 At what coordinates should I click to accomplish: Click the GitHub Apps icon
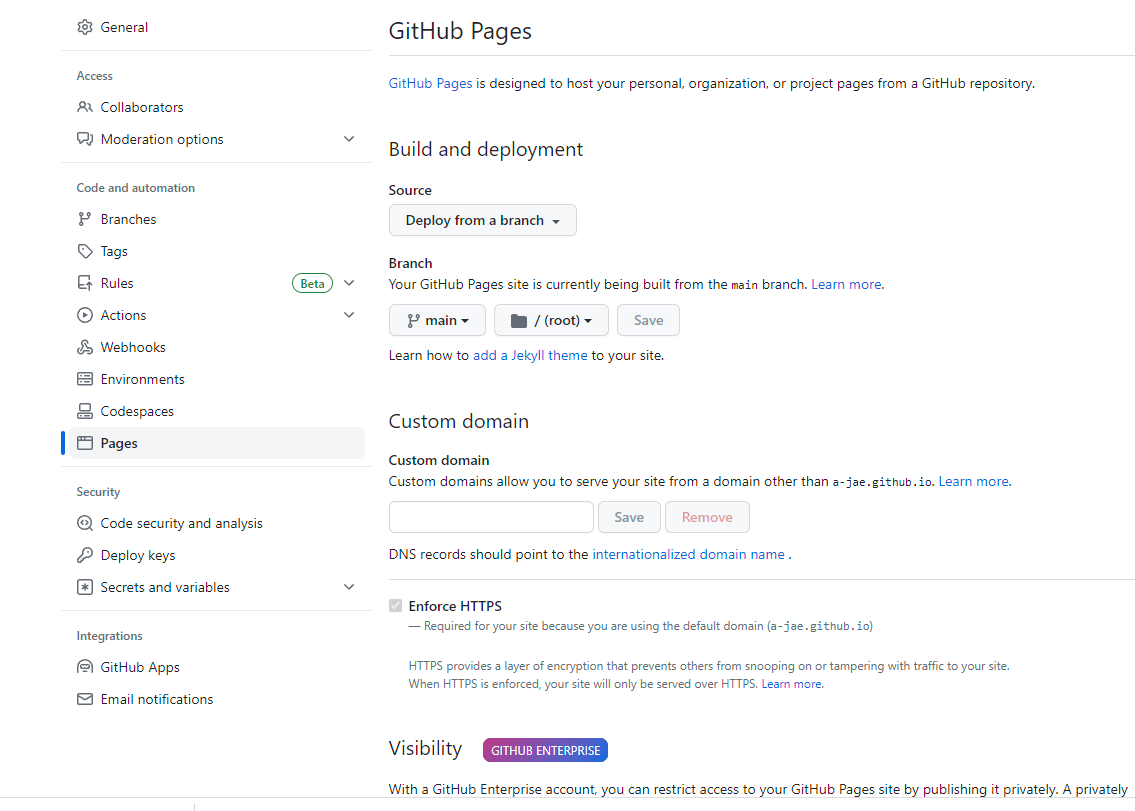[x=85, y=667]
